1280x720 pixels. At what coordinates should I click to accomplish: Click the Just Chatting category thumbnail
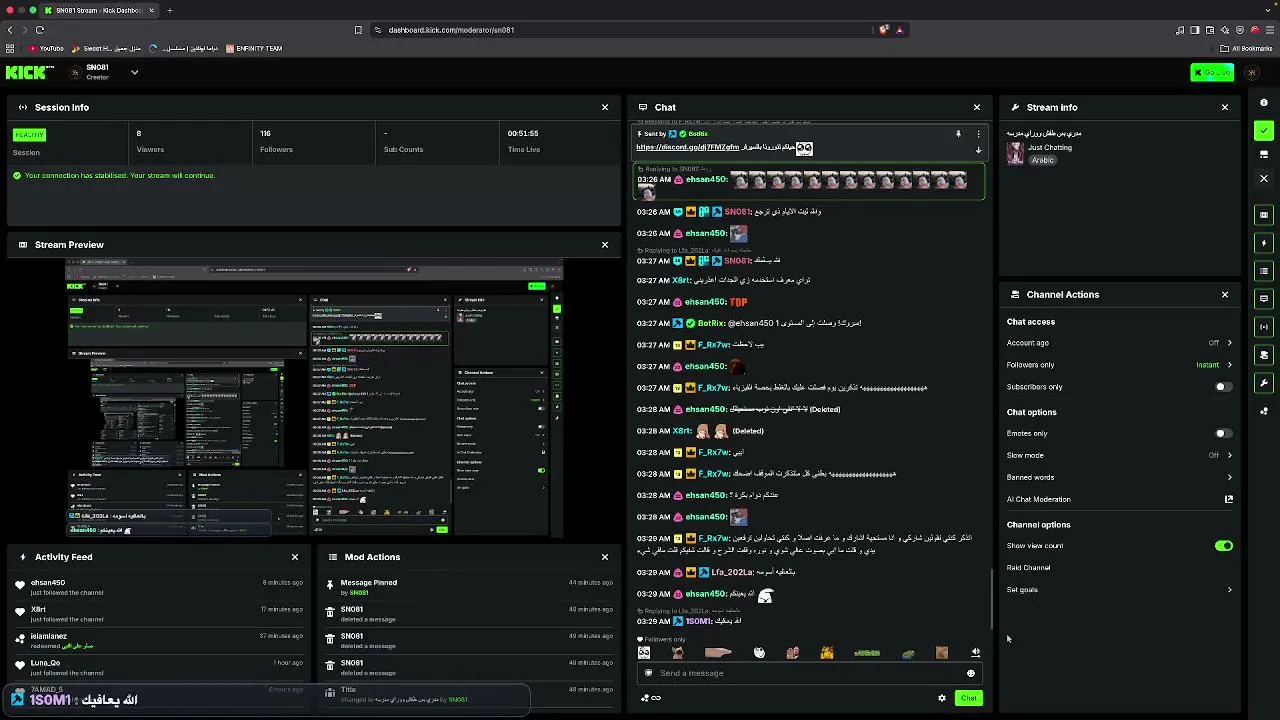pyautogui.click(x=1015, y=153)
